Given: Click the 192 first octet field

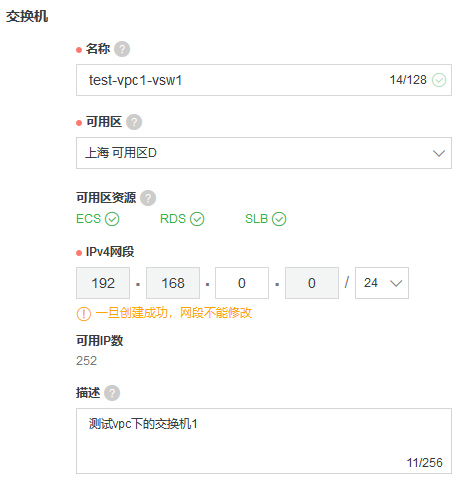Looking at the screenshot, I should pyautogui.click(x=103, y=283).
